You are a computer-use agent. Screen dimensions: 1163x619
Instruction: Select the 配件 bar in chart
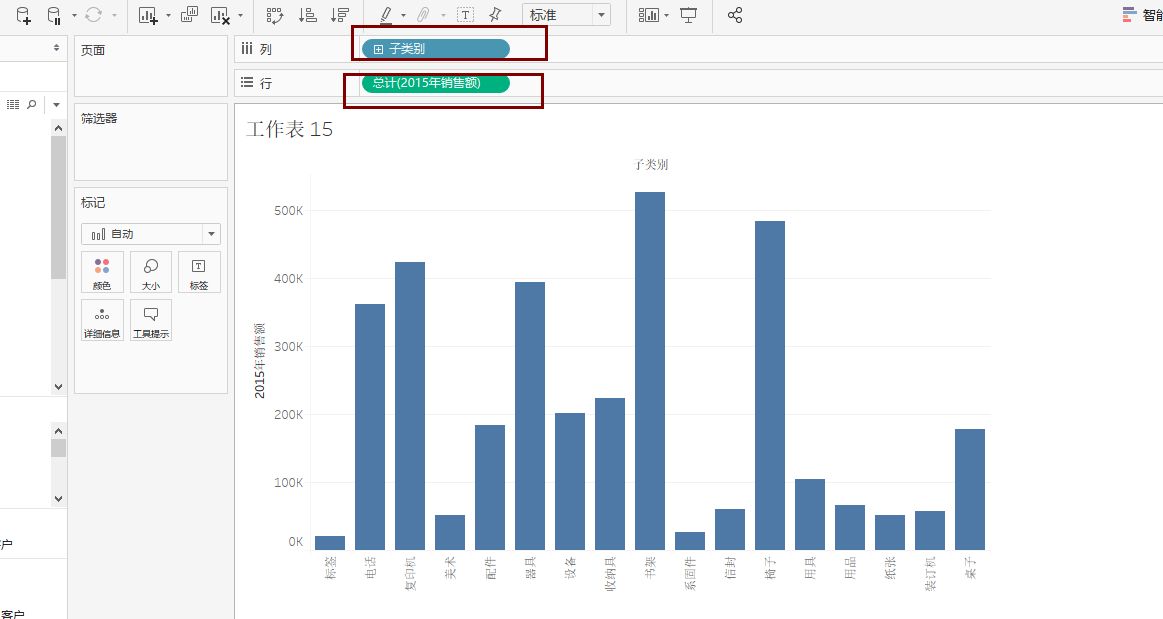pyautogui.click(x=490, y=487)
